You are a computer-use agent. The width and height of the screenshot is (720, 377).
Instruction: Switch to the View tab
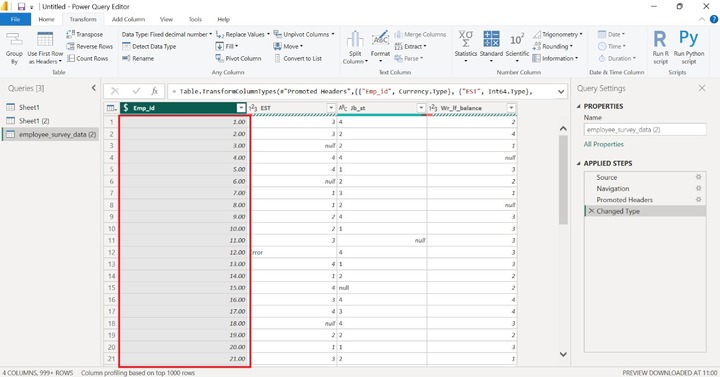pos(166,19)
